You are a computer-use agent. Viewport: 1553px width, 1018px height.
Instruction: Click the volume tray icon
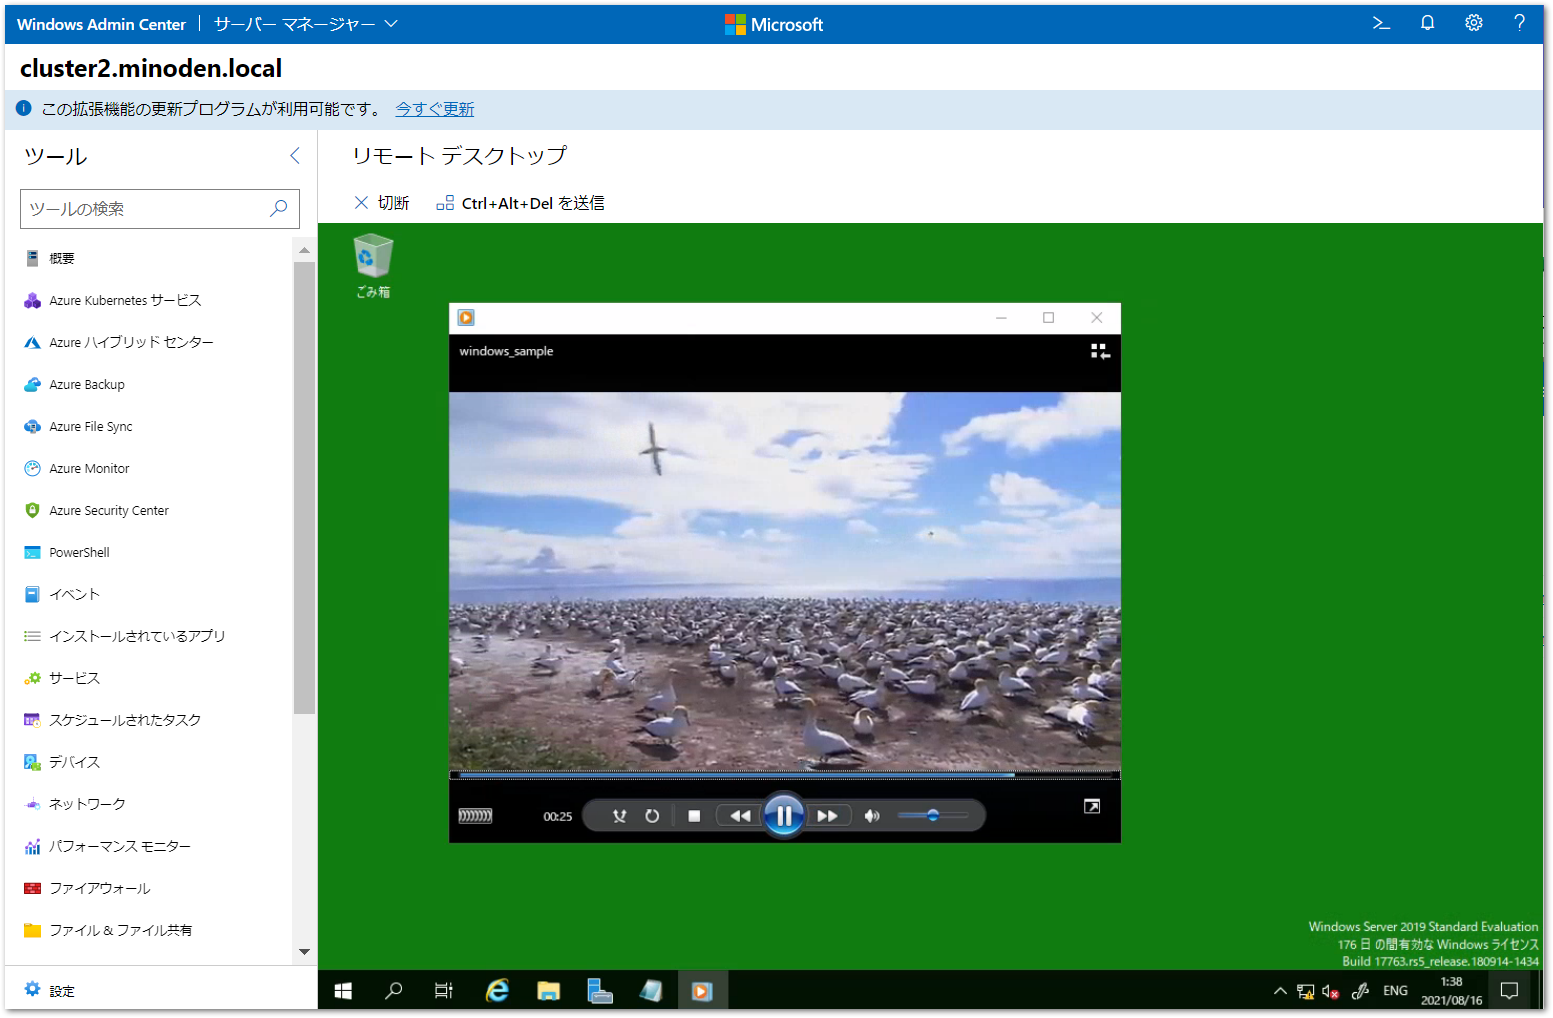(1331, 991)
